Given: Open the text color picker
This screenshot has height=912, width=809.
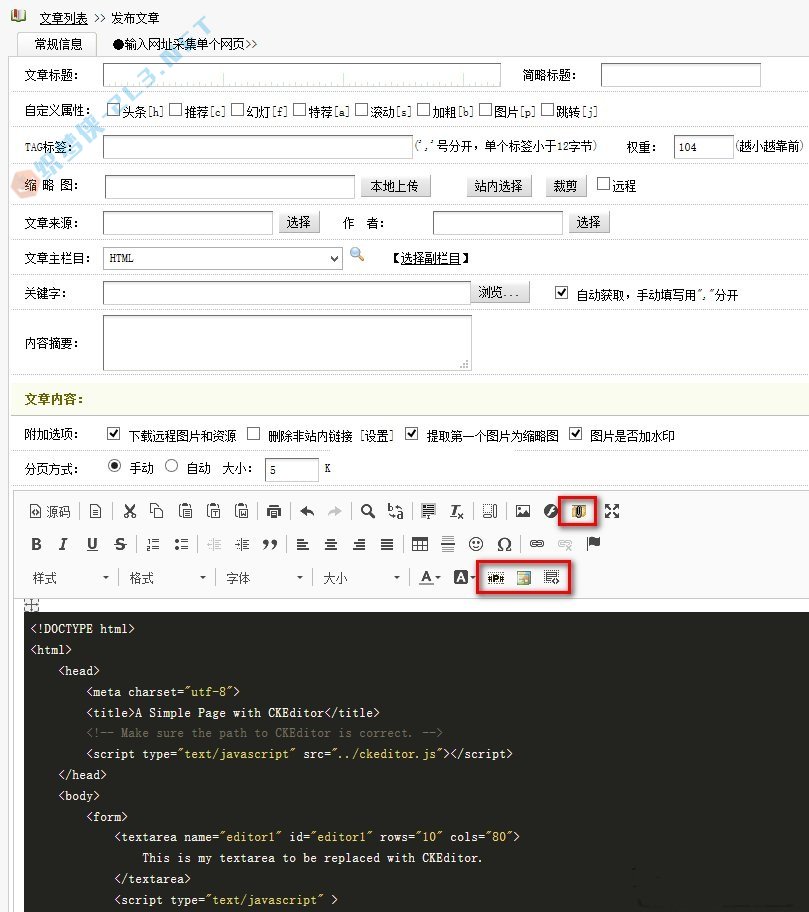Looking at the screenshot, I should pyautogui.click(x=430, y=578).
